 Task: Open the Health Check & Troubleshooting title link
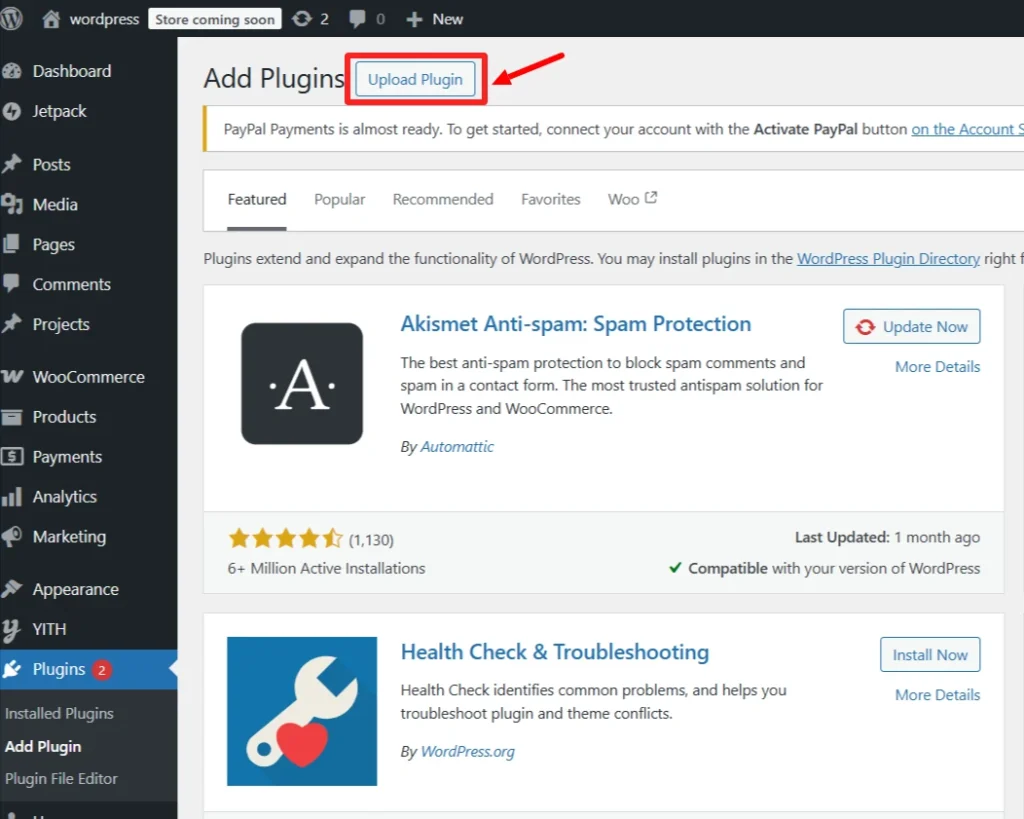tap(554, 652)
